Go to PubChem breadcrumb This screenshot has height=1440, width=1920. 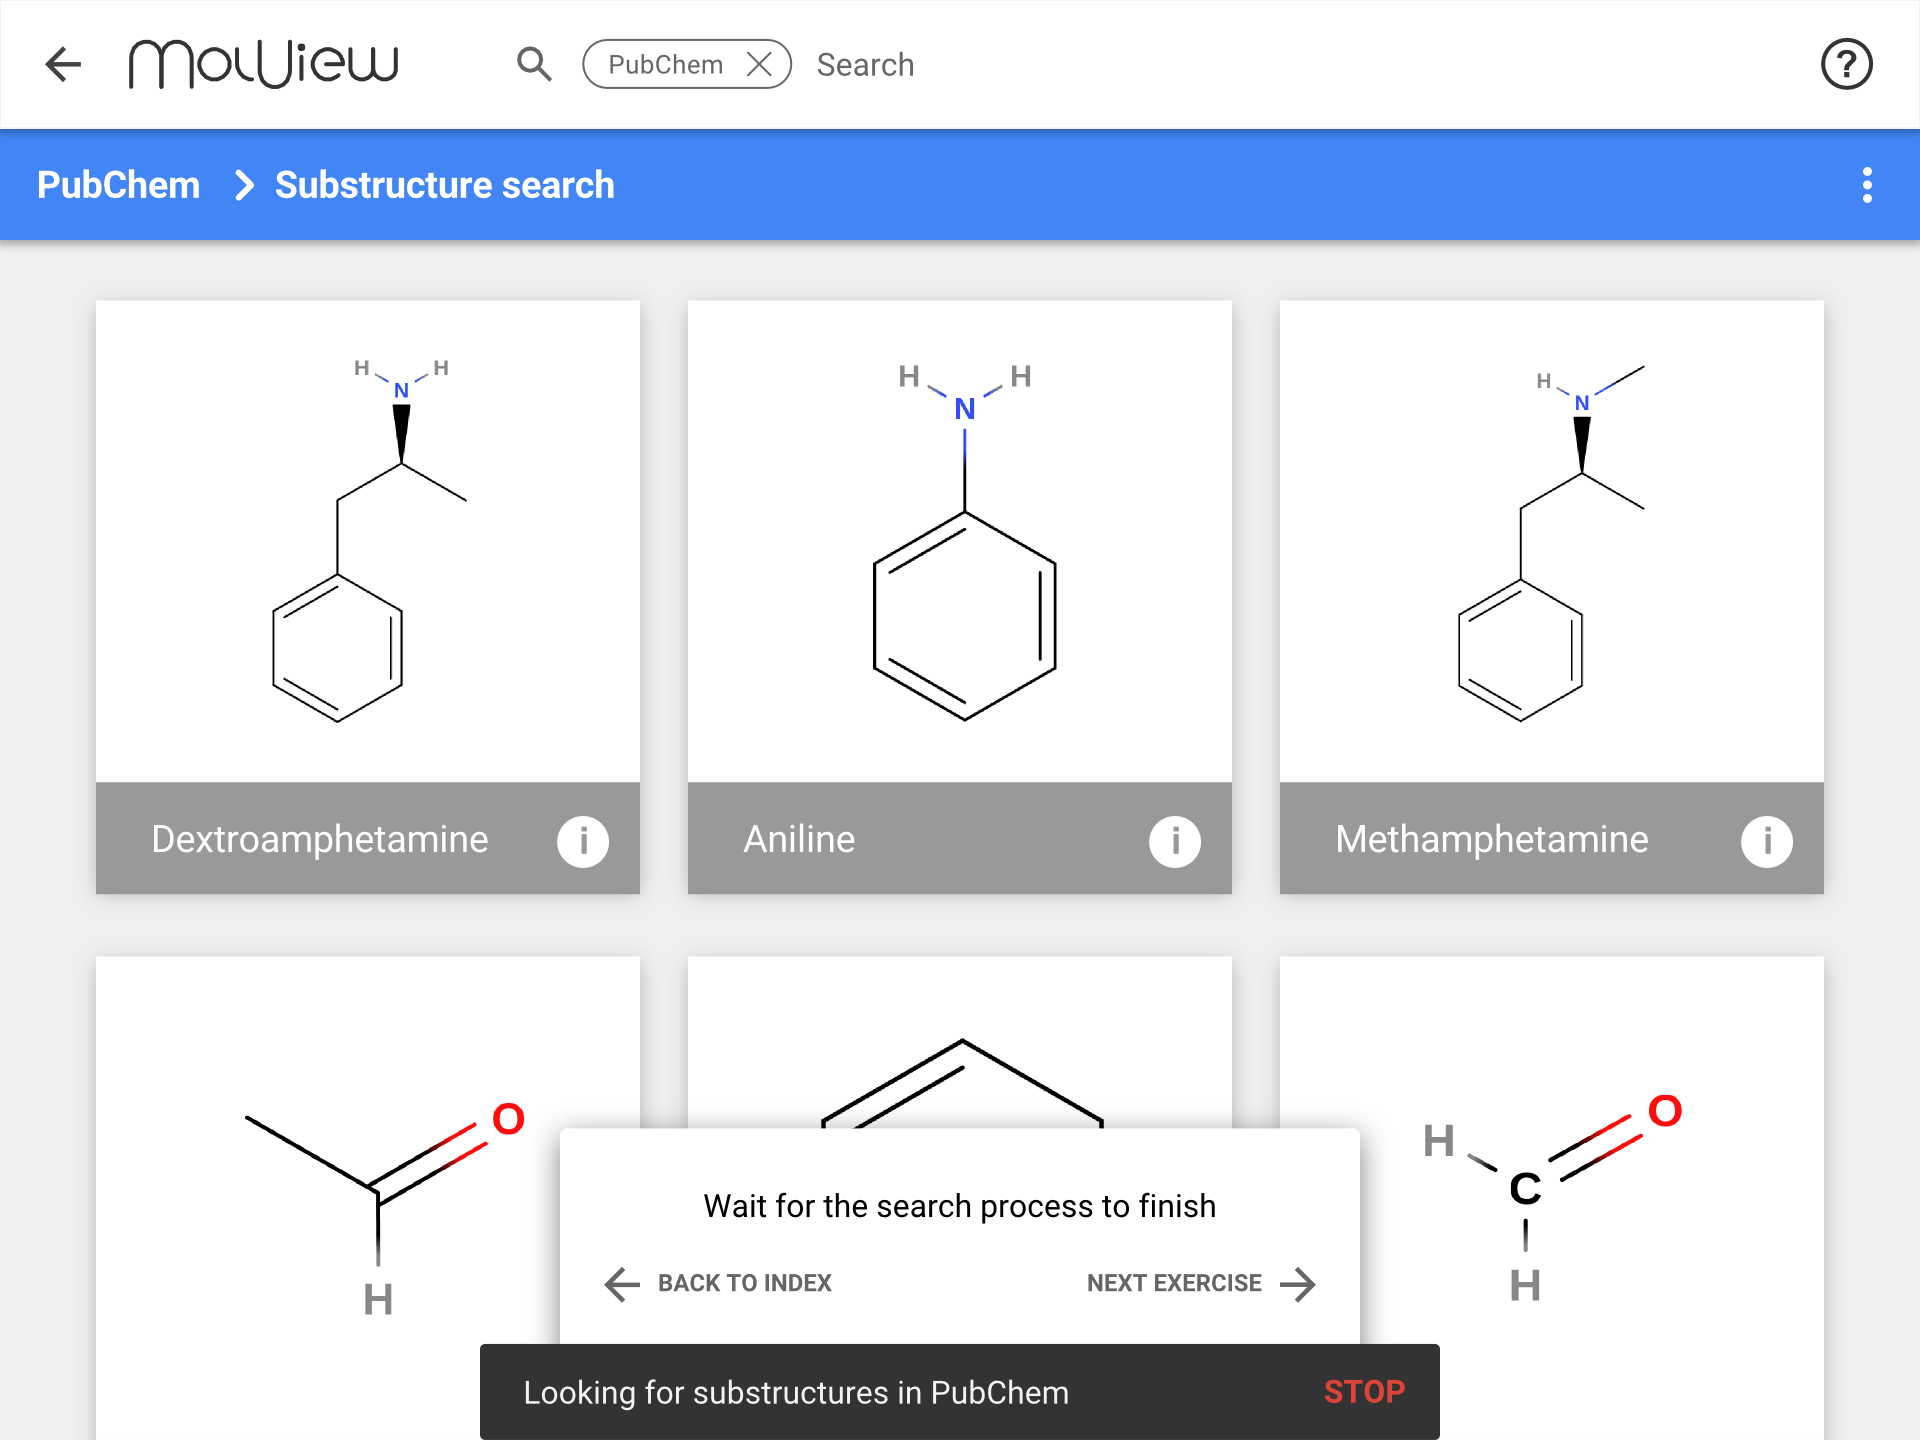[x=118, y=185]
